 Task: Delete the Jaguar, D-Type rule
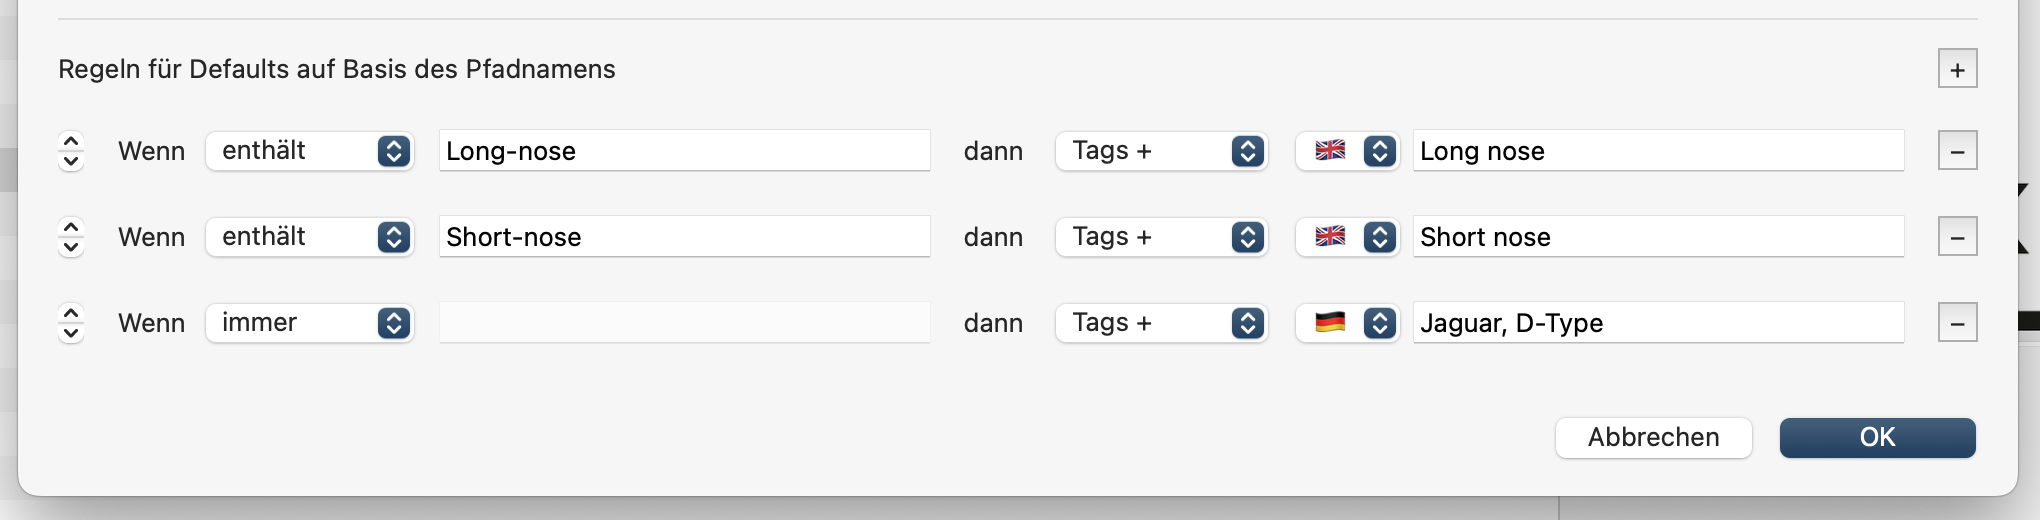1957,323
